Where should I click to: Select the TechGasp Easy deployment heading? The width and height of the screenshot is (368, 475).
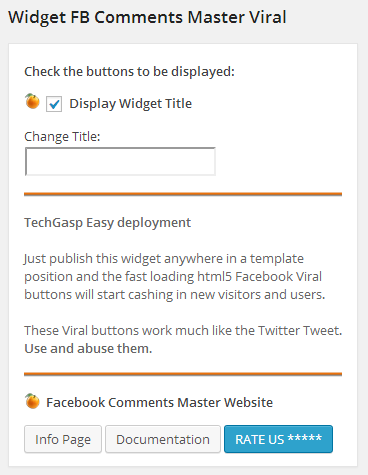coord(108,223)
